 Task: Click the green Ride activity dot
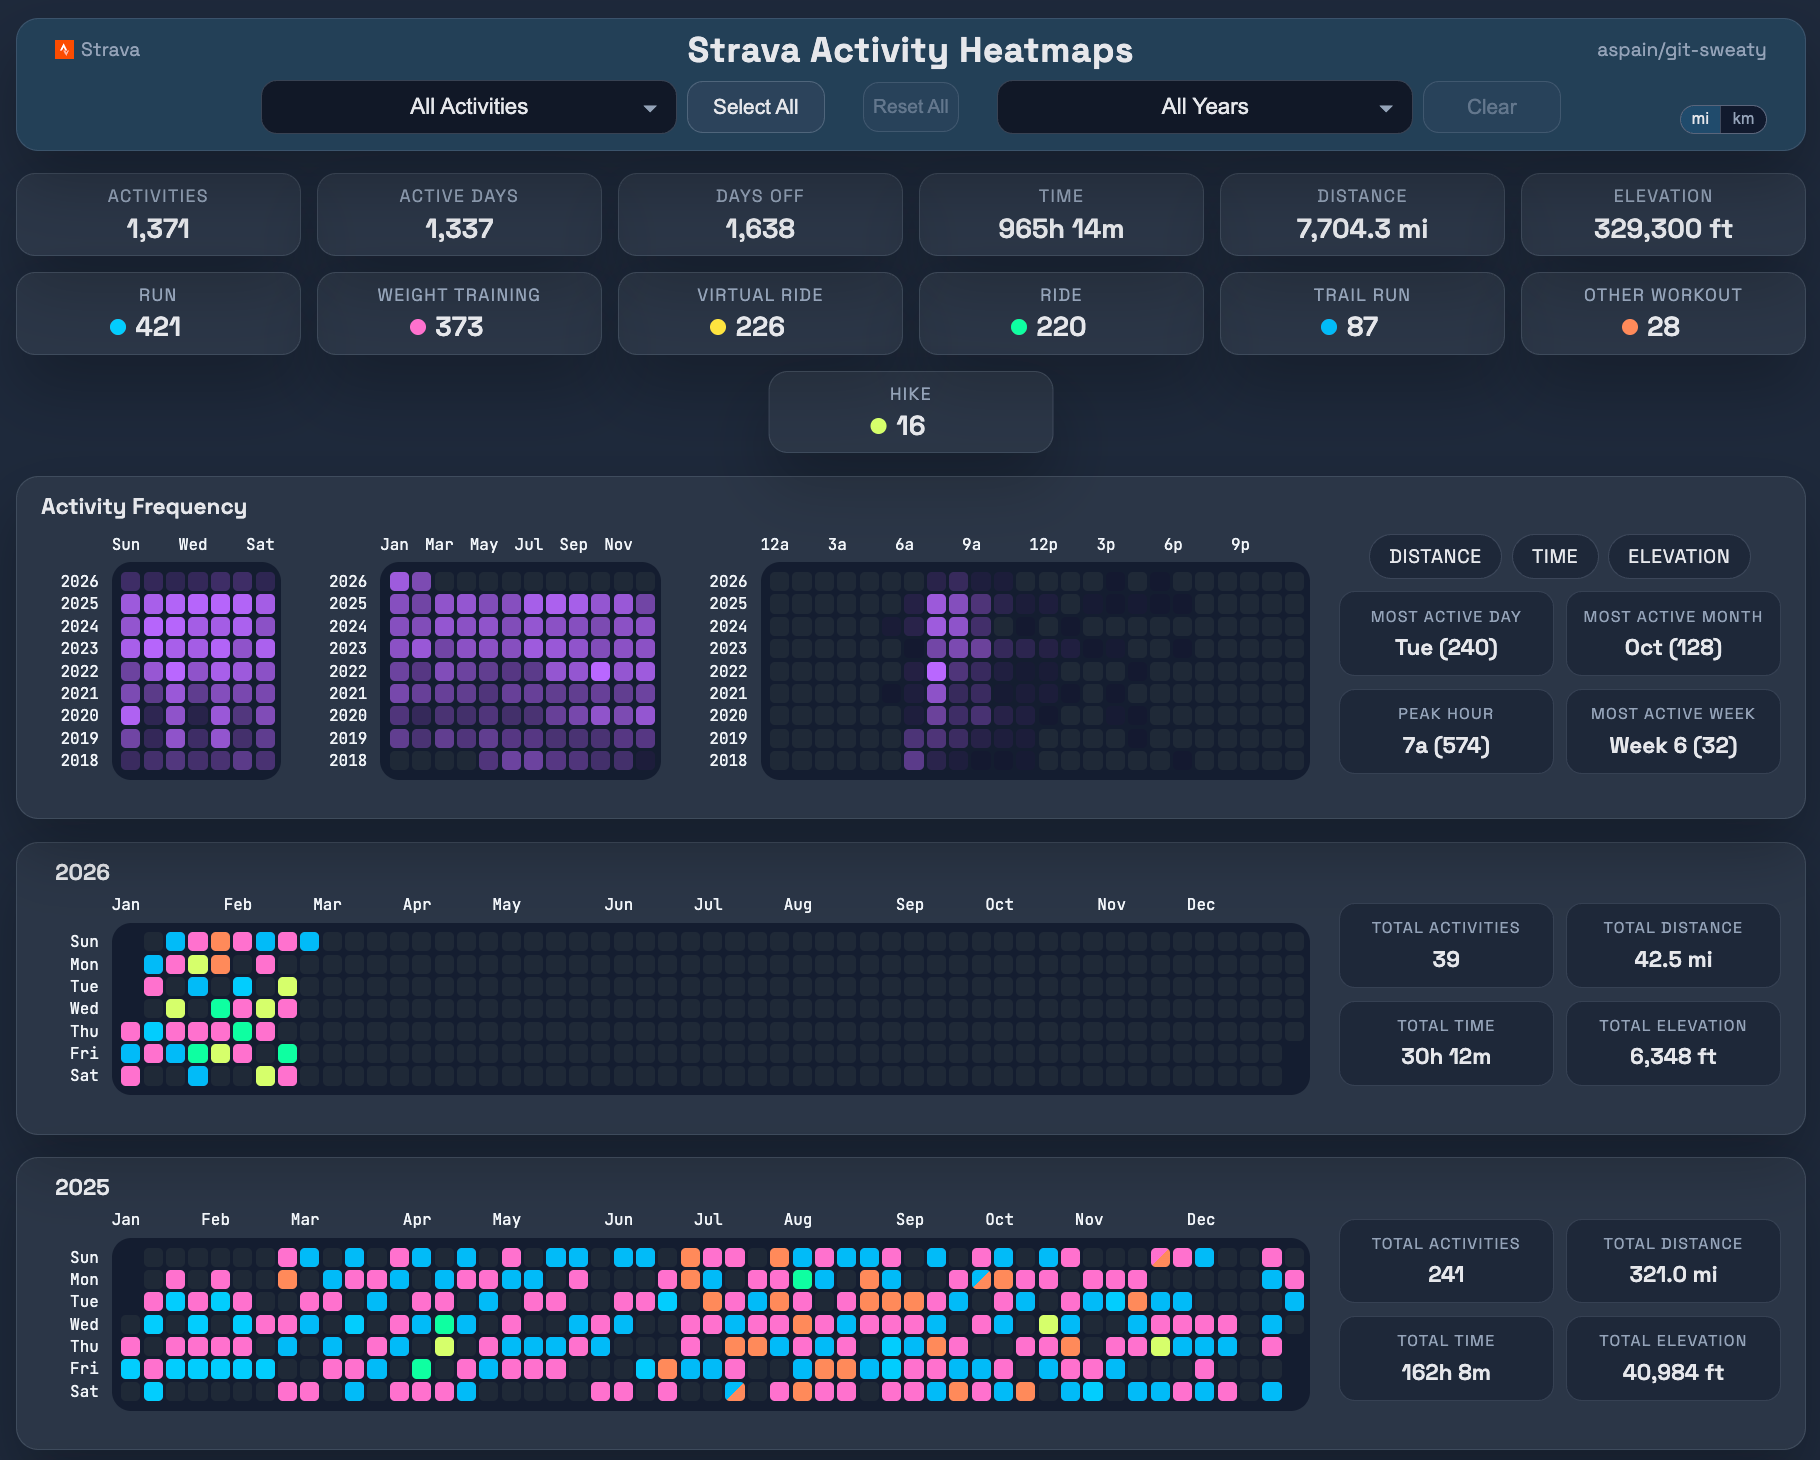[x=1019, y=327]
